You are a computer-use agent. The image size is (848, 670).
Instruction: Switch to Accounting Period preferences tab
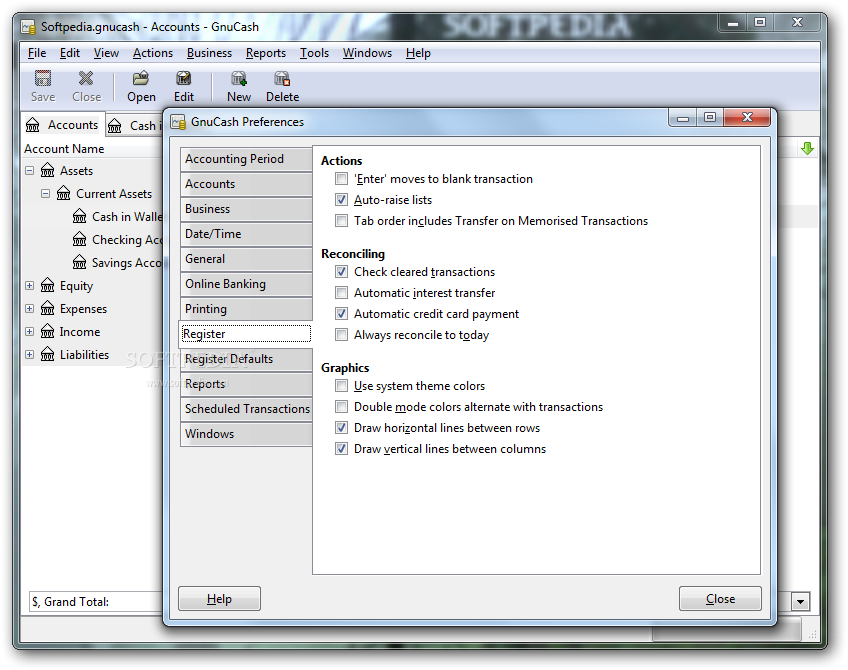click(246, 159)
